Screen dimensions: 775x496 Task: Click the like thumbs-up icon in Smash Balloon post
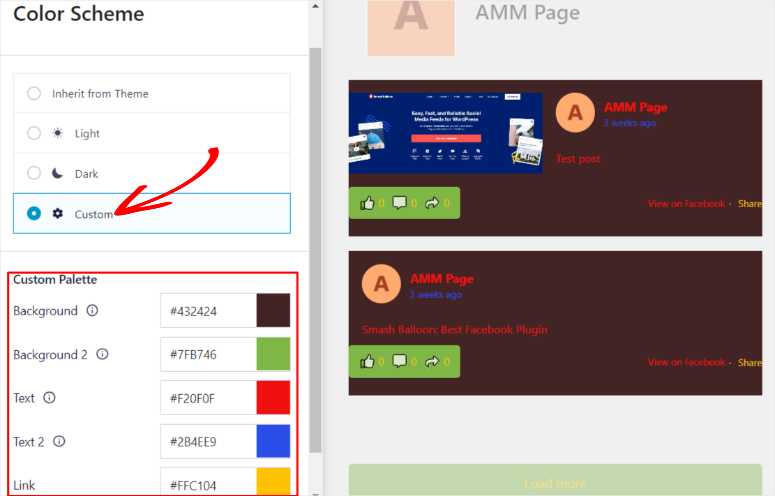pyautogui.click(x=367, y=362)
